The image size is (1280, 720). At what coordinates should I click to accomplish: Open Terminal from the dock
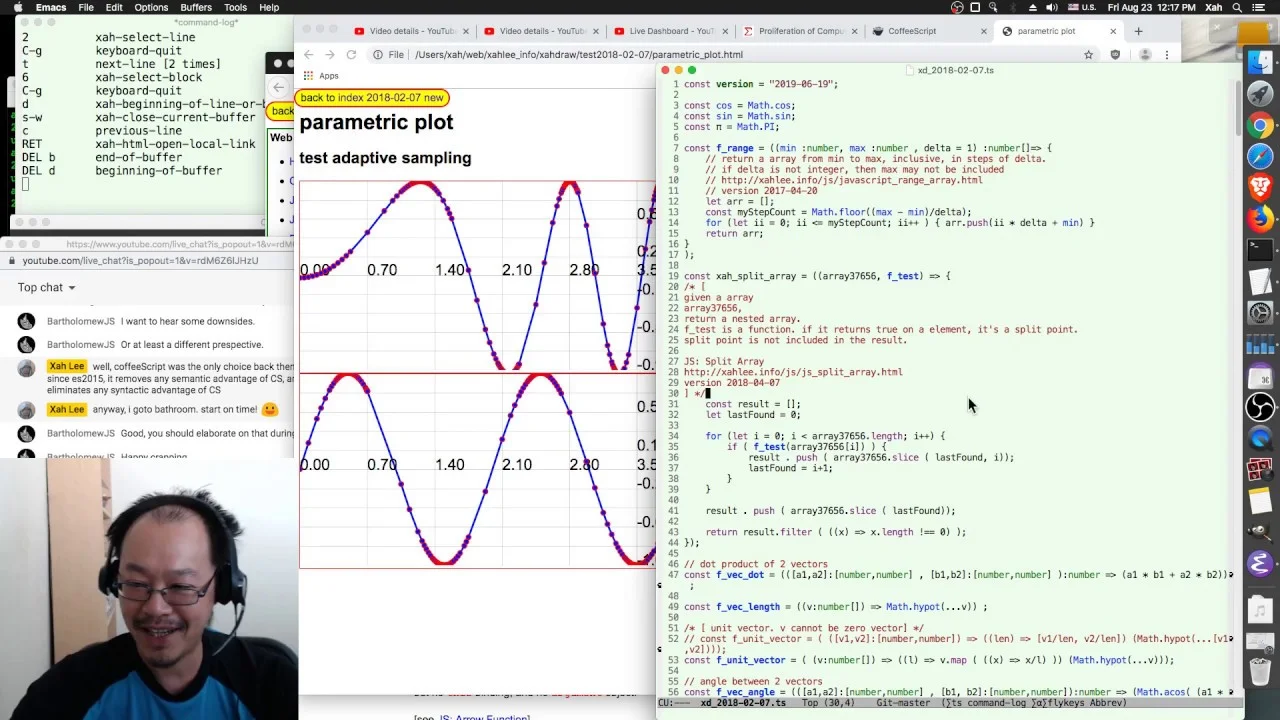[1260, 249]
